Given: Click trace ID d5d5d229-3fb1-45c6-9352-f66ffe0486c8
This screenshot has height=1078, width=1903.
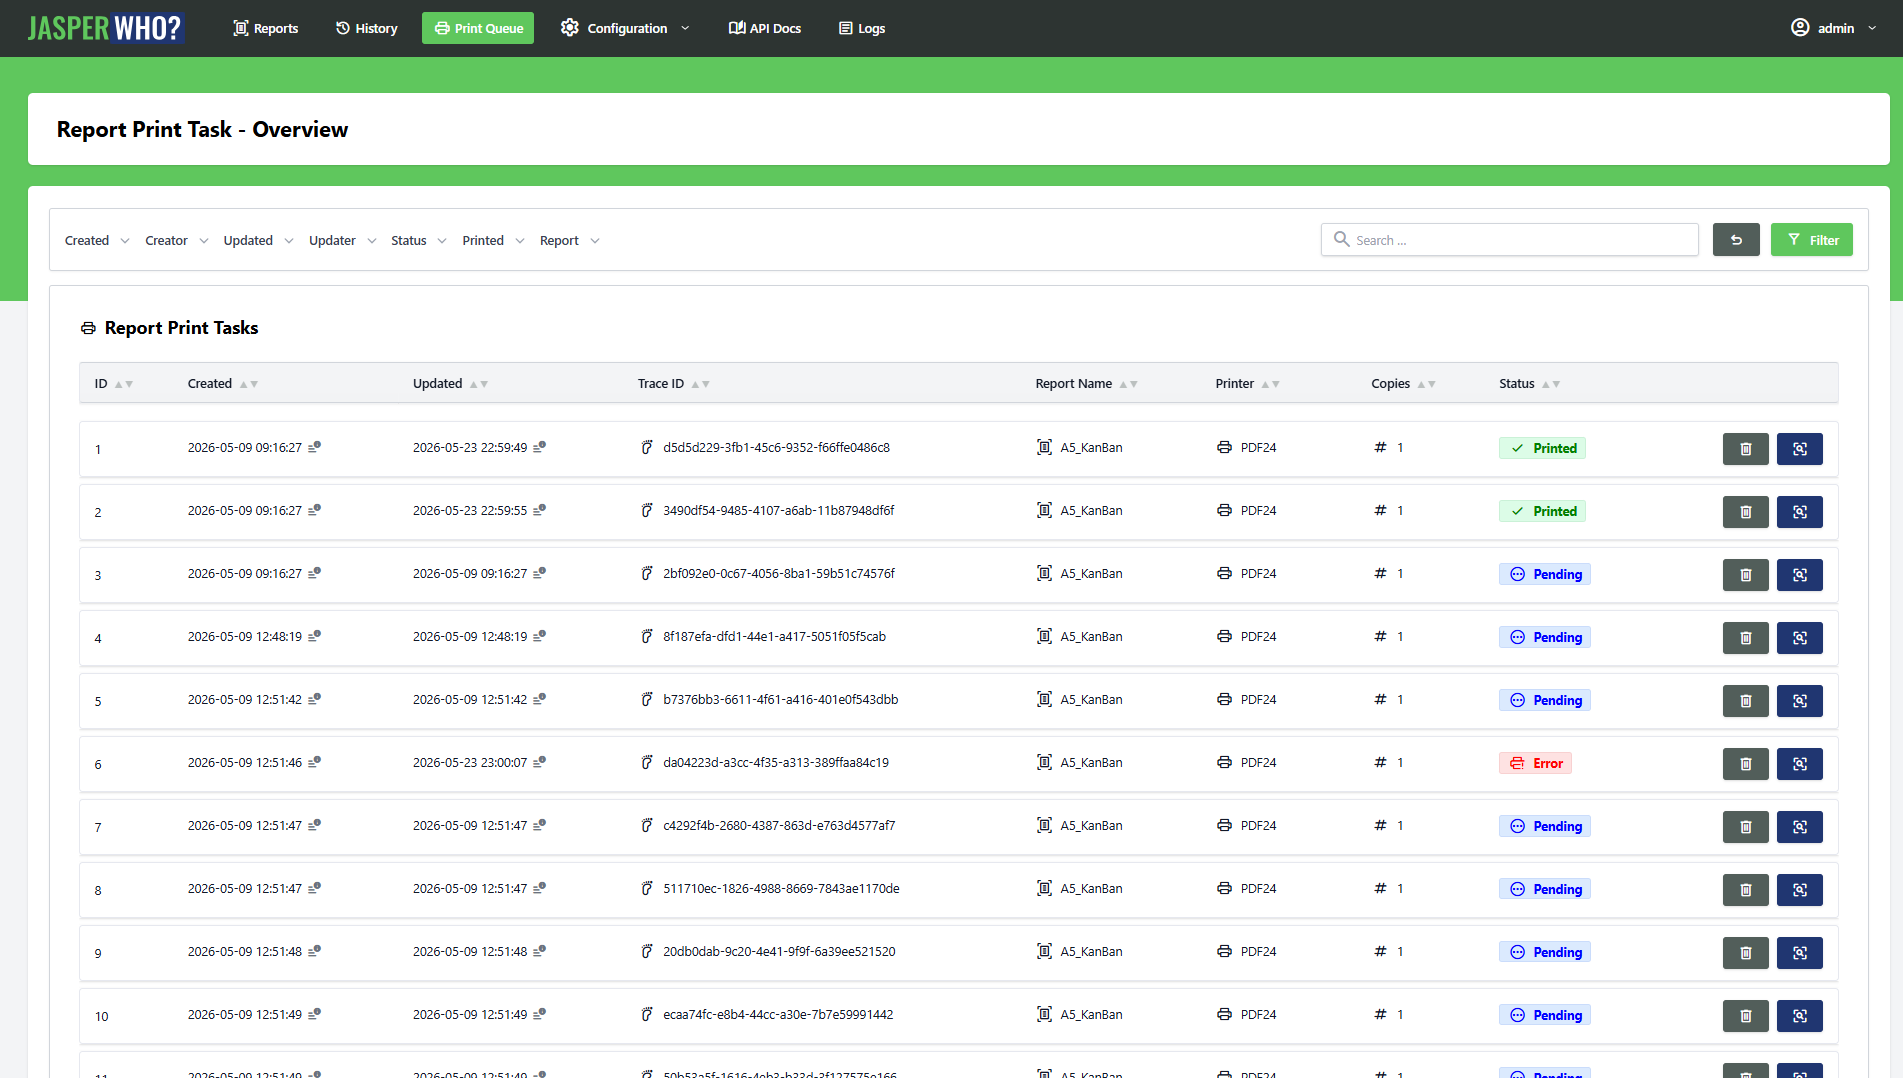Looking at the screenshot, I should [x=776, y=448].
